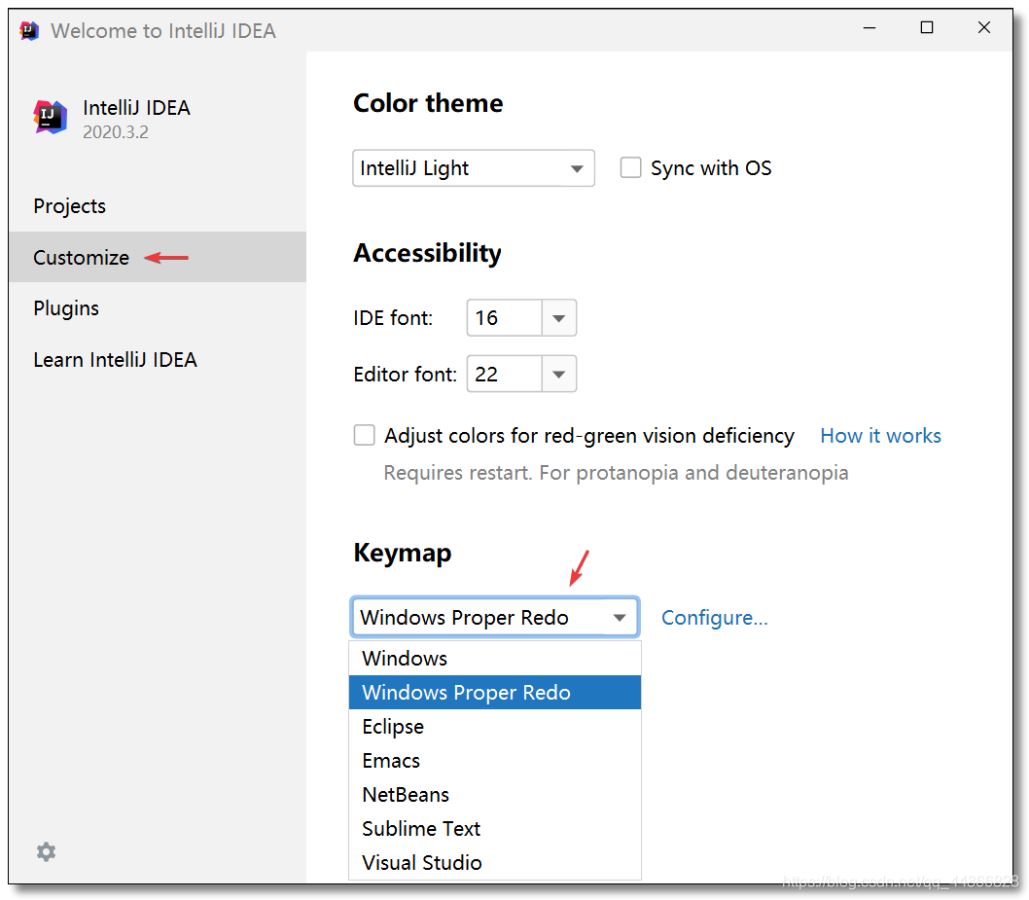Switch to the Plugins tab
The height and width of the screenshot is (900, 1029).
pos(66,308)
